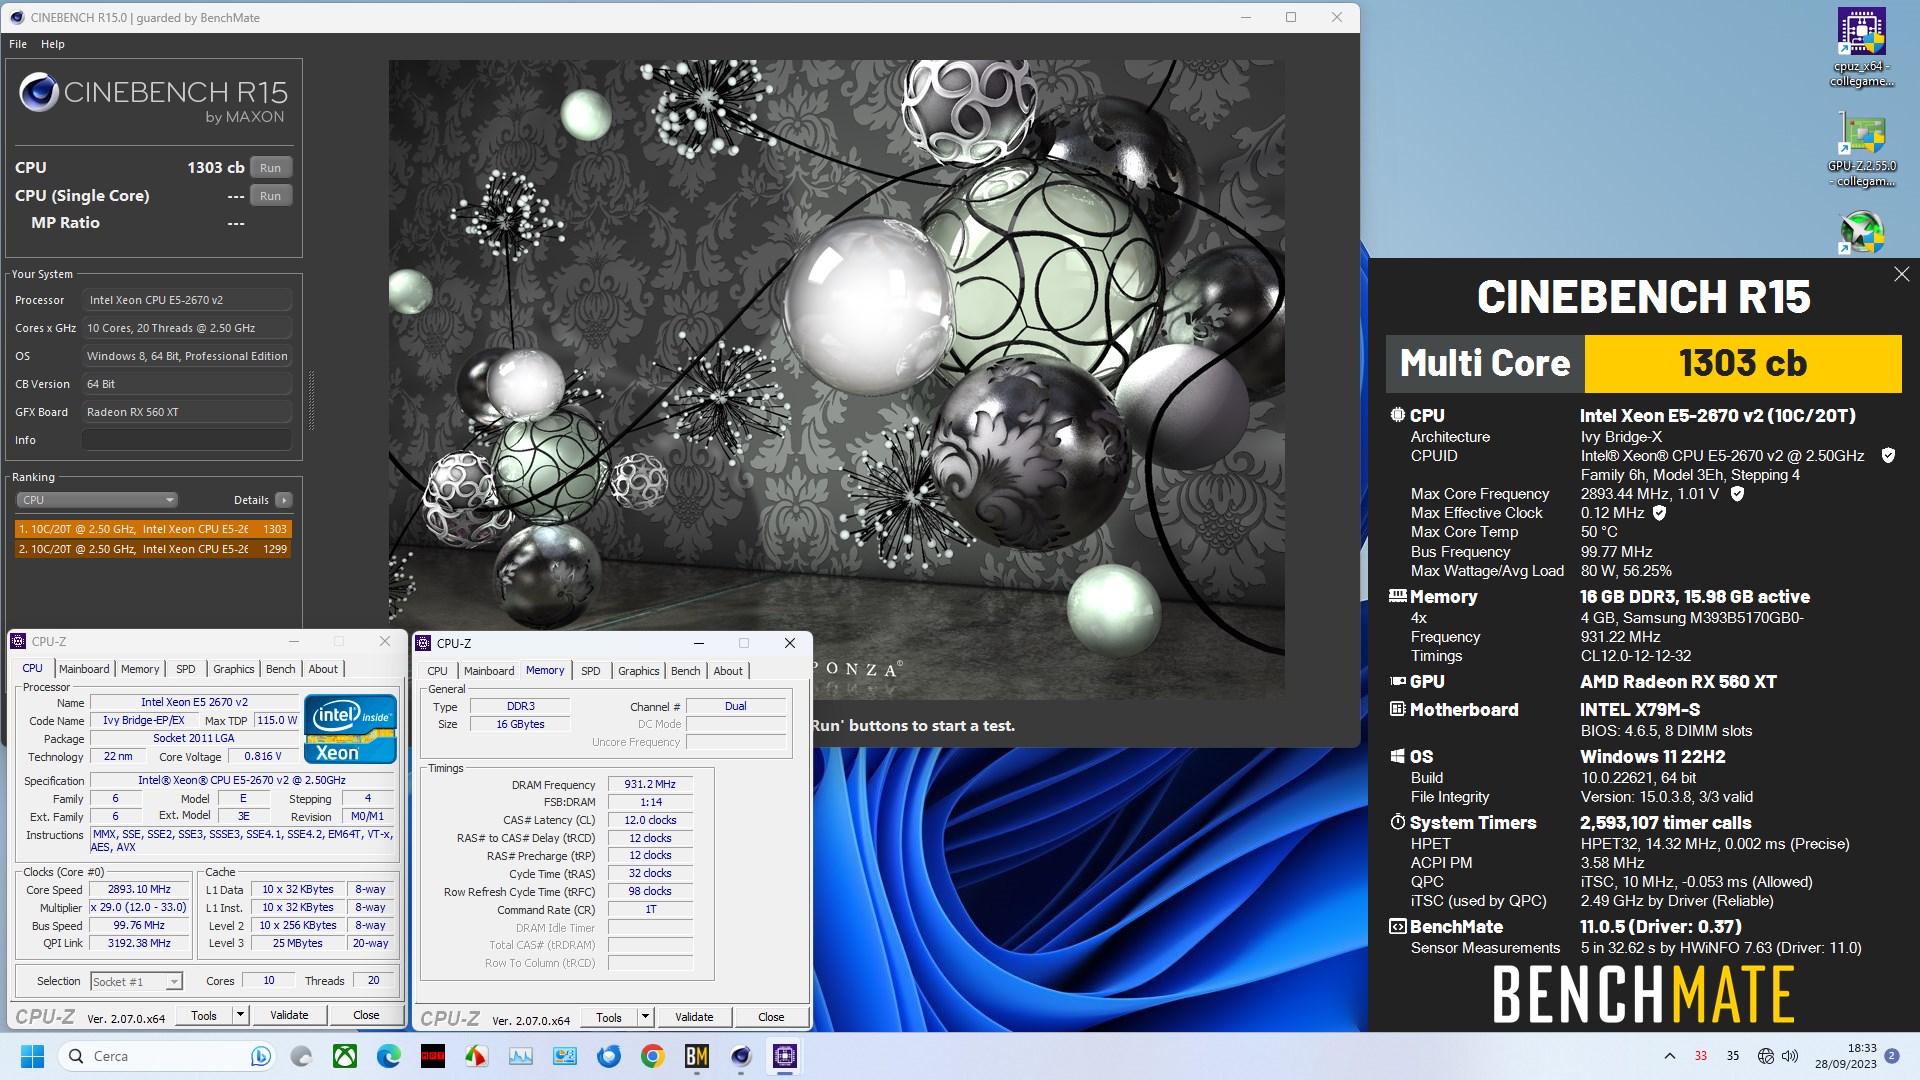Expand ranking Details with the arrow button

[x=284, y=500]
